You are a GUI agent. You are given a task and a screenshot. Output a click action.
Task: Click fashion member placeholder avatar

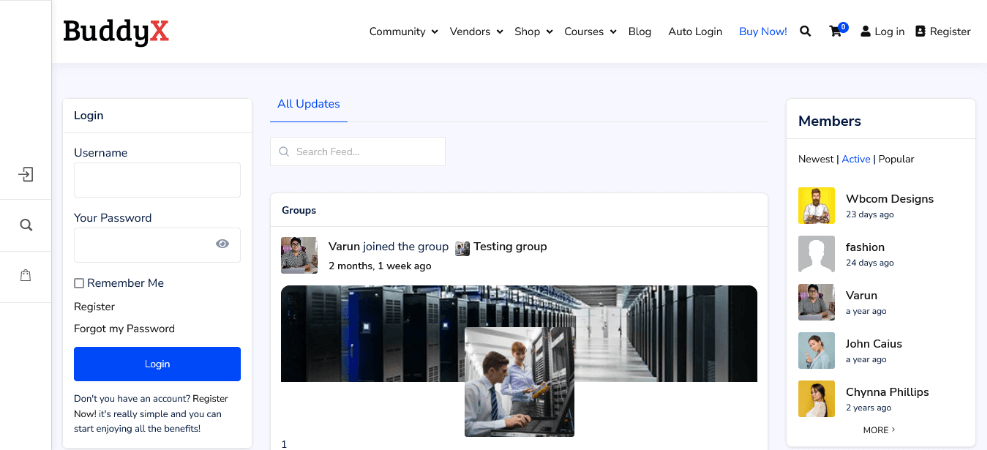coord(816,254)
